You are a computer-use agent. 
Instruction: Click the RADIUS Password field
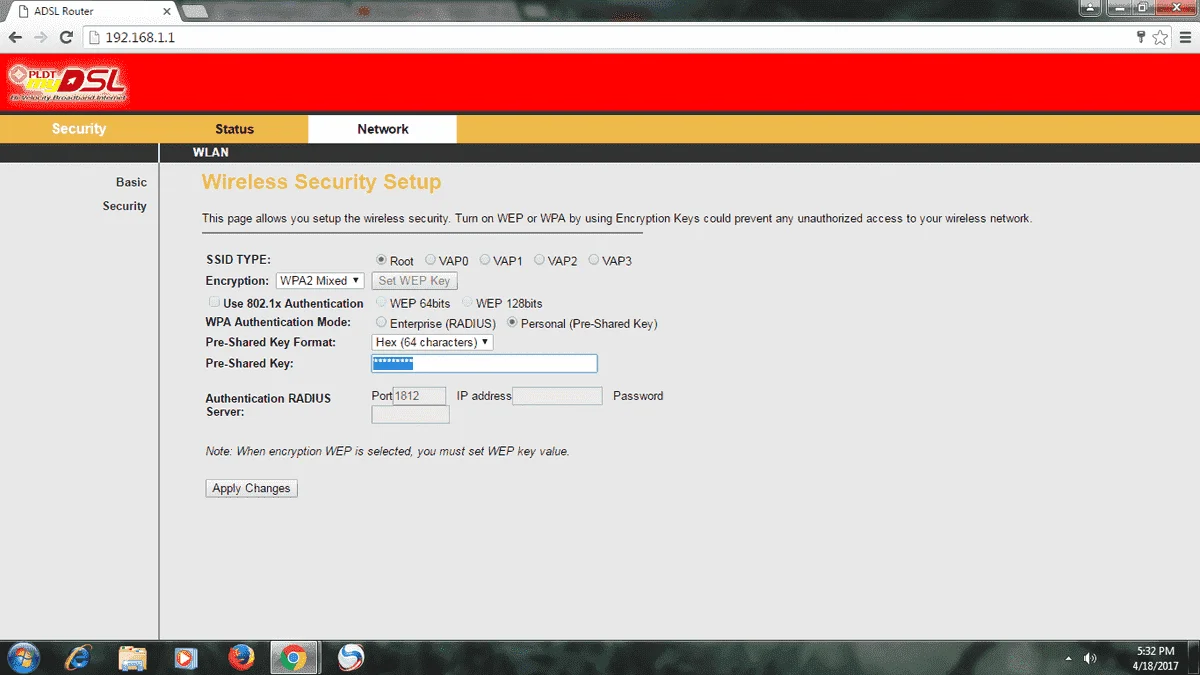coord(410,414)
